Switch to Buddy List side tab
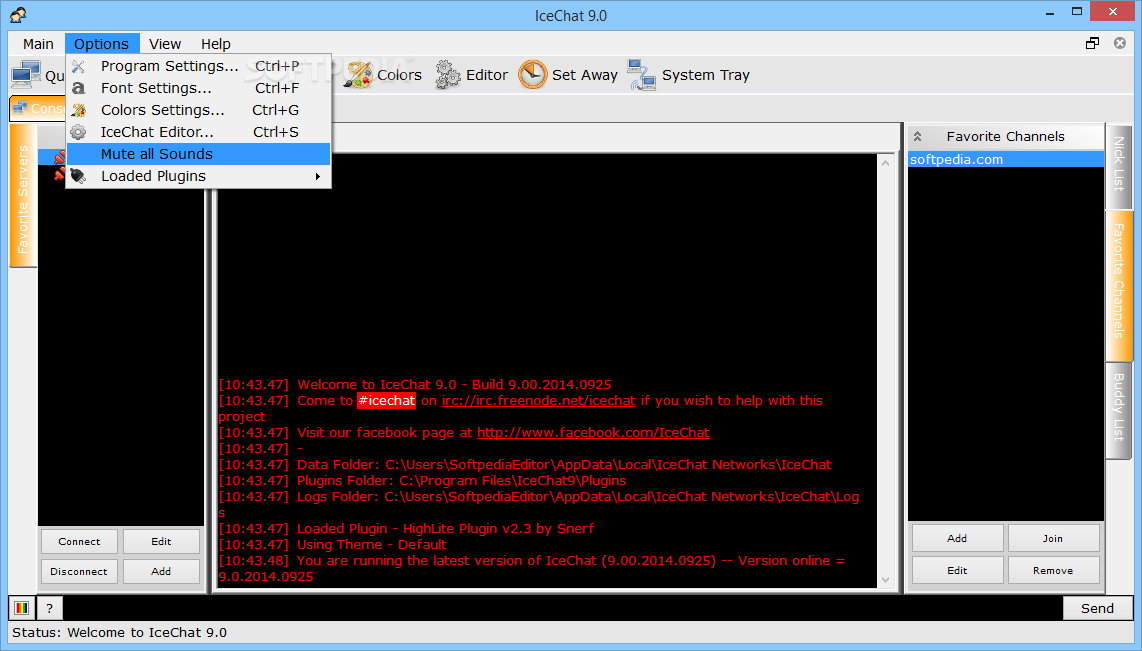Viewport: 1142px width, 651px height. pyautogui.click(x=1119, y=409)
